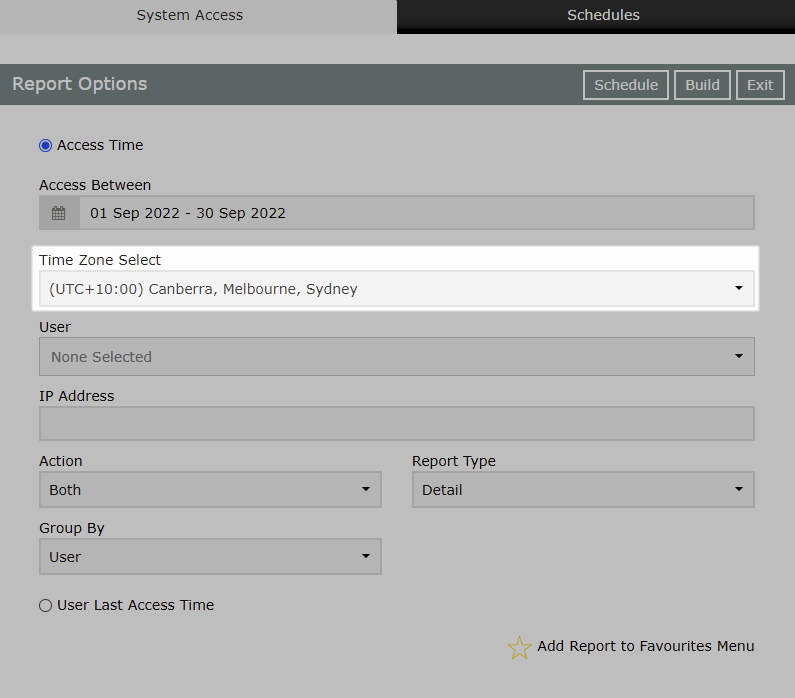Click inside the IP Address field
The image size is (795, 698).
(x=397, y=423)
